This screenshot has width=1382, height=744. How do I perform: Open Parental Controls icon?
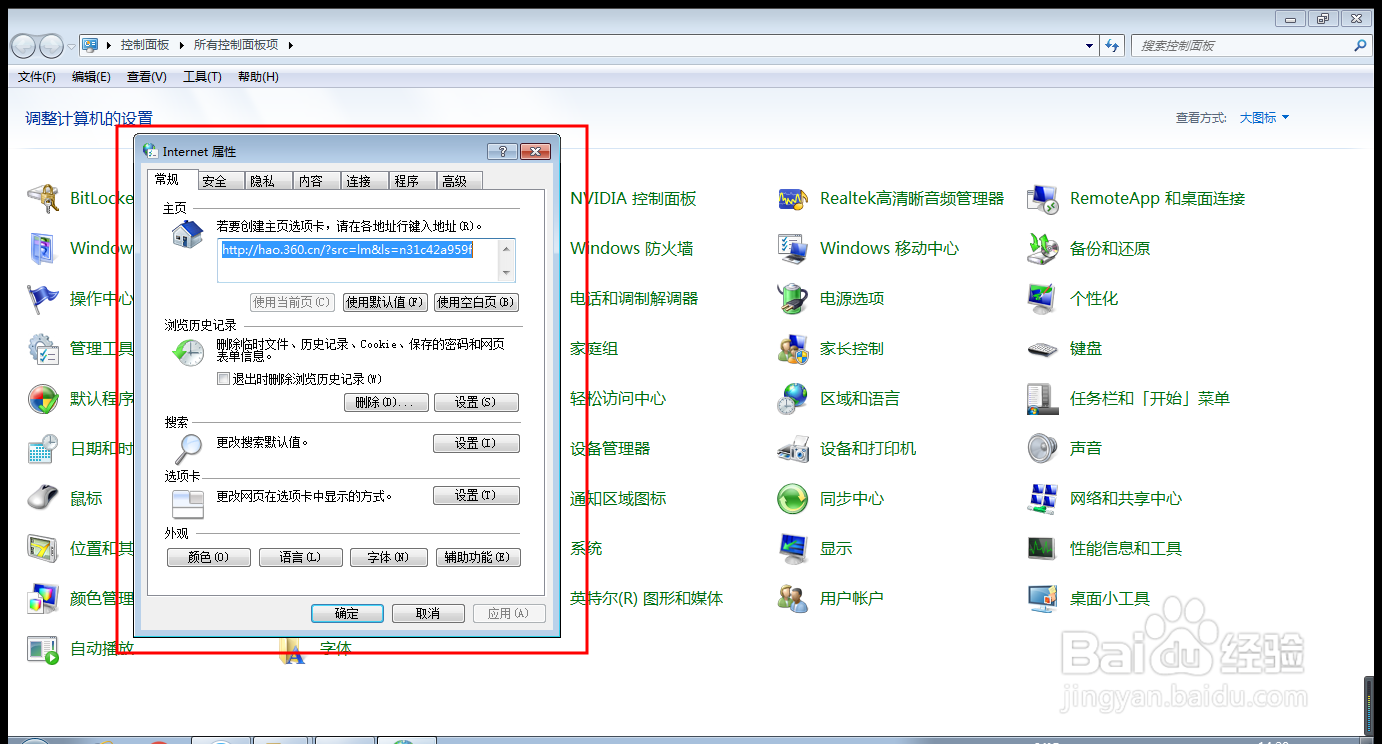tap(793, 348)
